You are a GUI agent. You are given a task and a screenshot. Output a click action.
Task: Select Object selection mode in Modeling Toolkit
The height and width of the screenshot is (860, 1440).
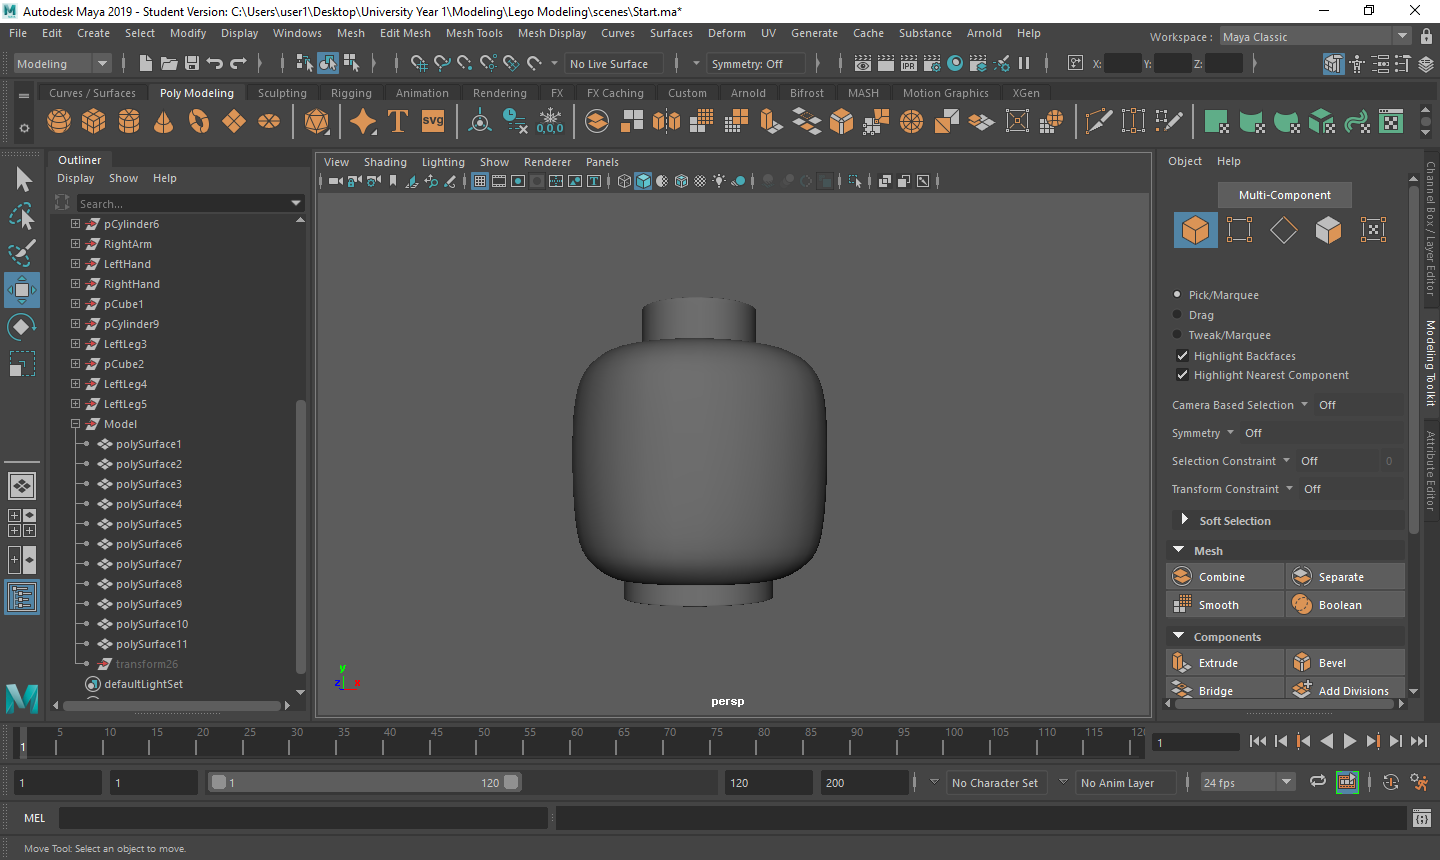coord(1195,230)
